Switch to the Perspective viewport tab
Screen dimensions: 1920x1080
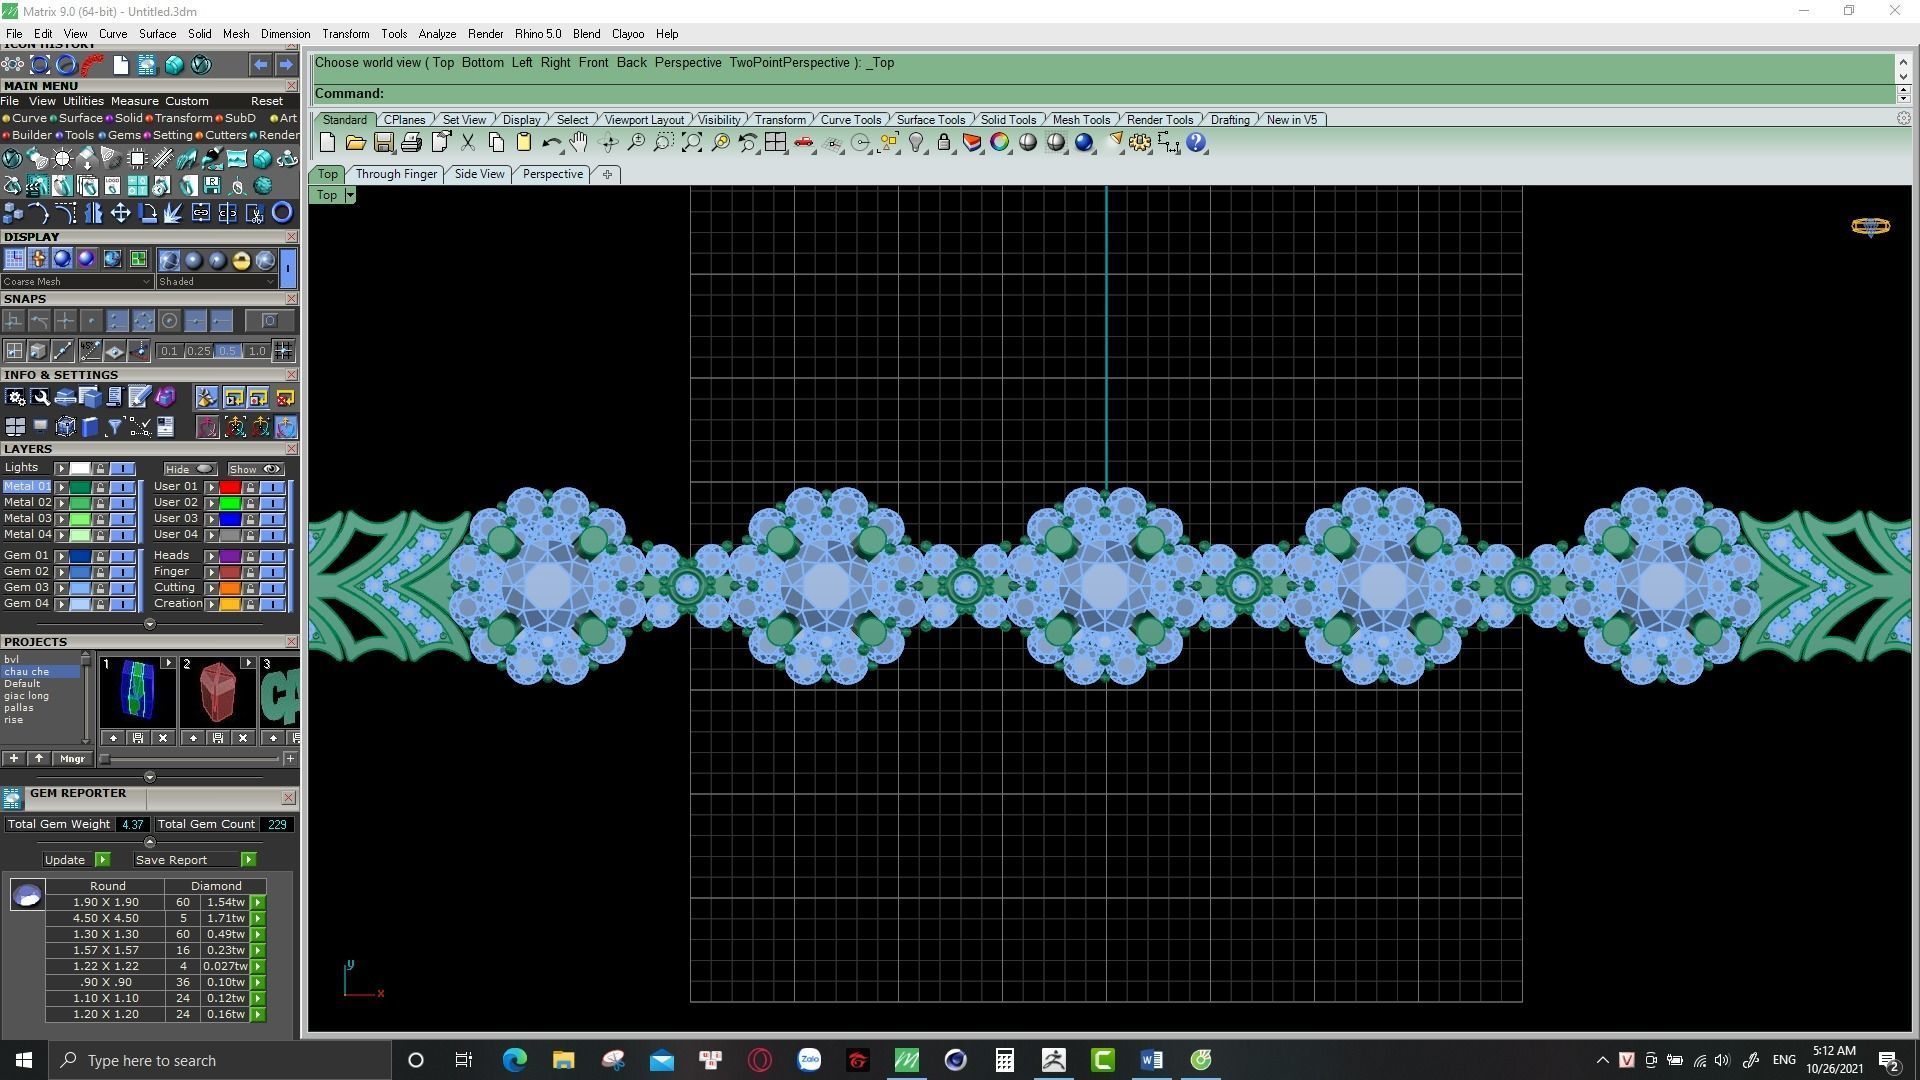pyautogui.click(x=552, y=174)
